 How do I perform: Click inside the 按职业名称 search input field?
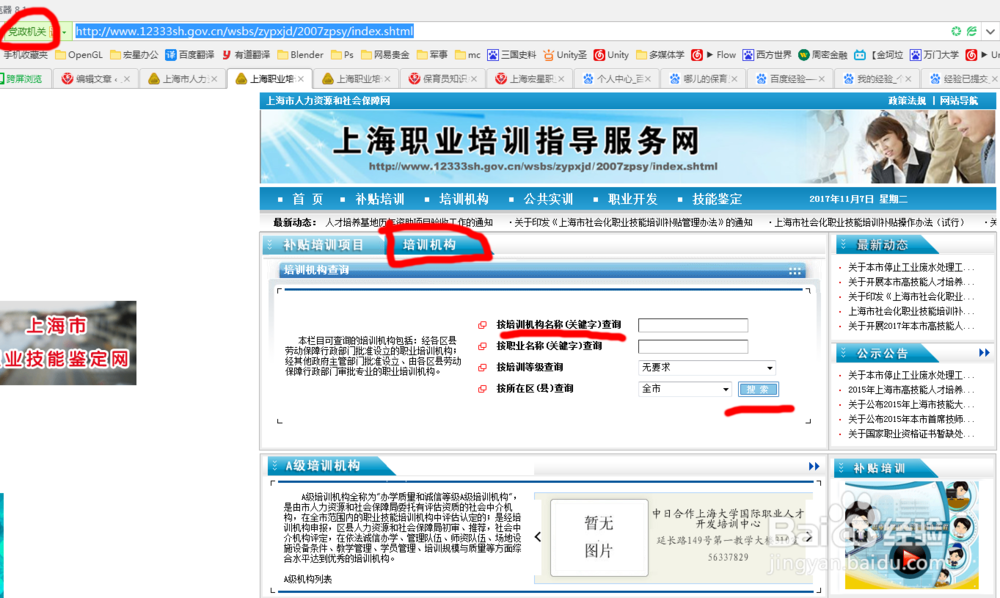691,344
